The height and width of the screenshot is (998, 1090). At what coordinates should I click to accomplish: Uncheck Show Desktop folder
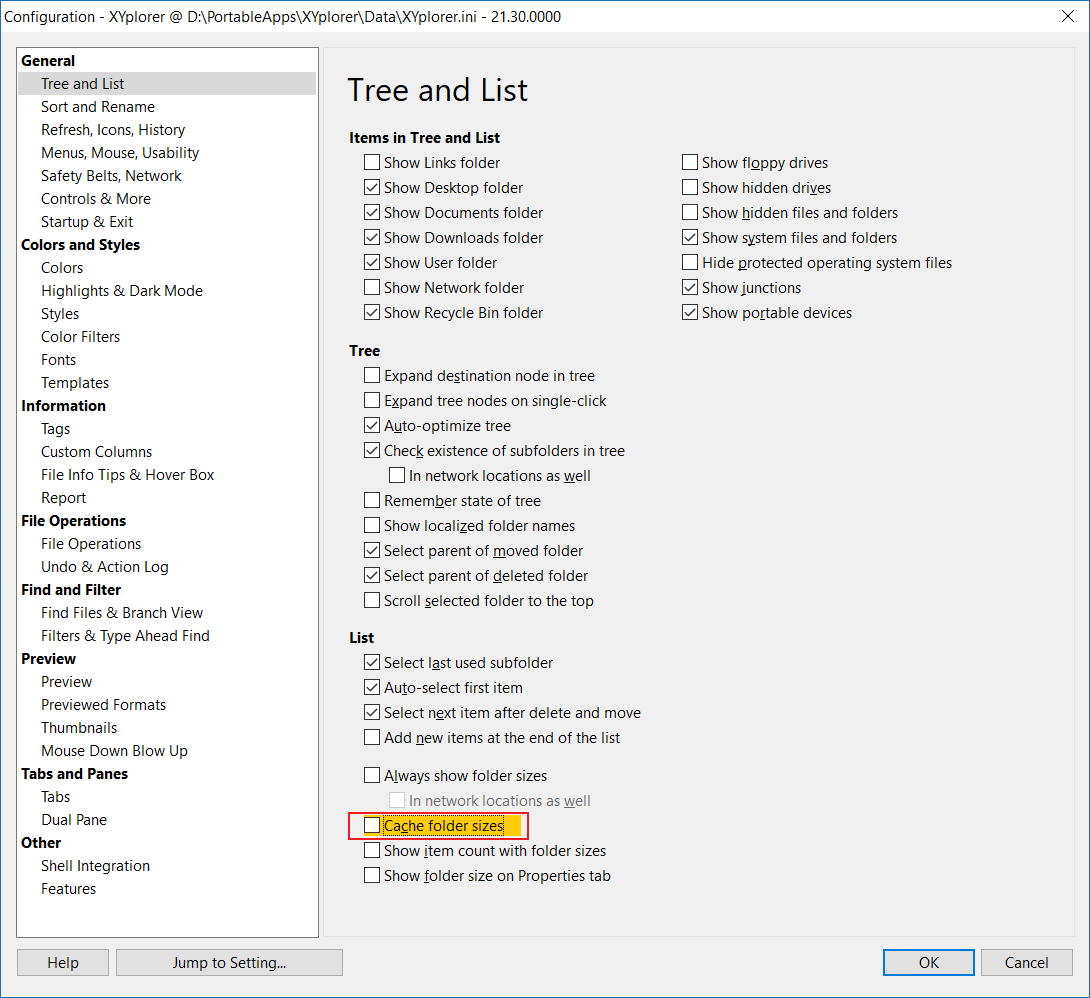point(372,187)
